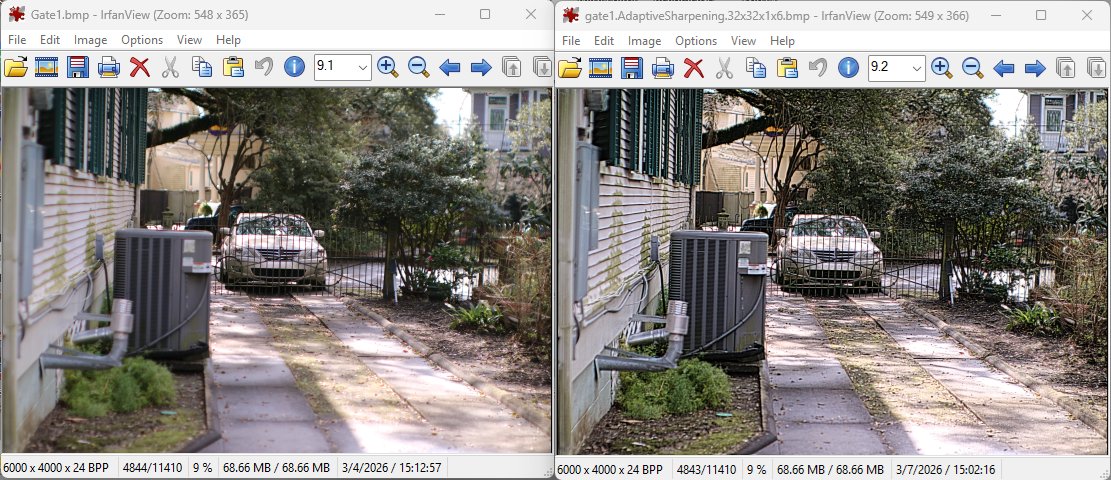Open Edit menu in Gate1.bmp window
The height and width of the screenshot is (480, 1111).
50,40
